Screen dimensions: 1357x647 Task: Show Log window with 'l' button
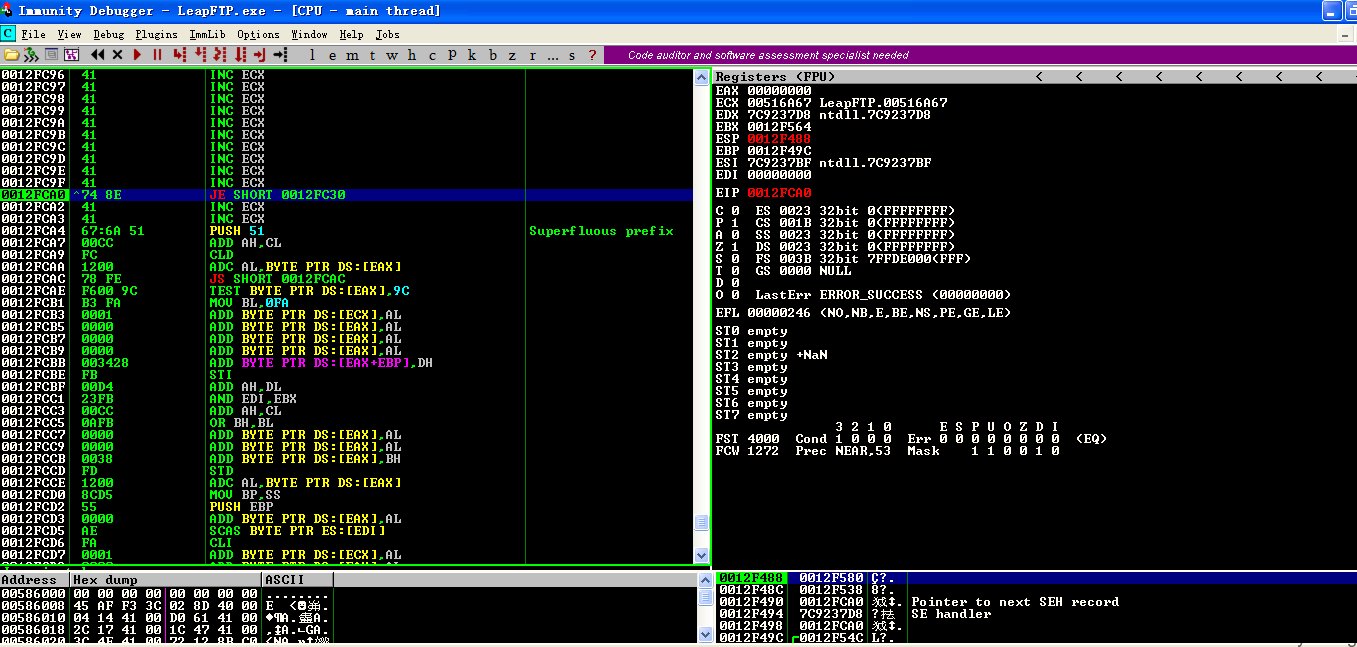point(312,54)
